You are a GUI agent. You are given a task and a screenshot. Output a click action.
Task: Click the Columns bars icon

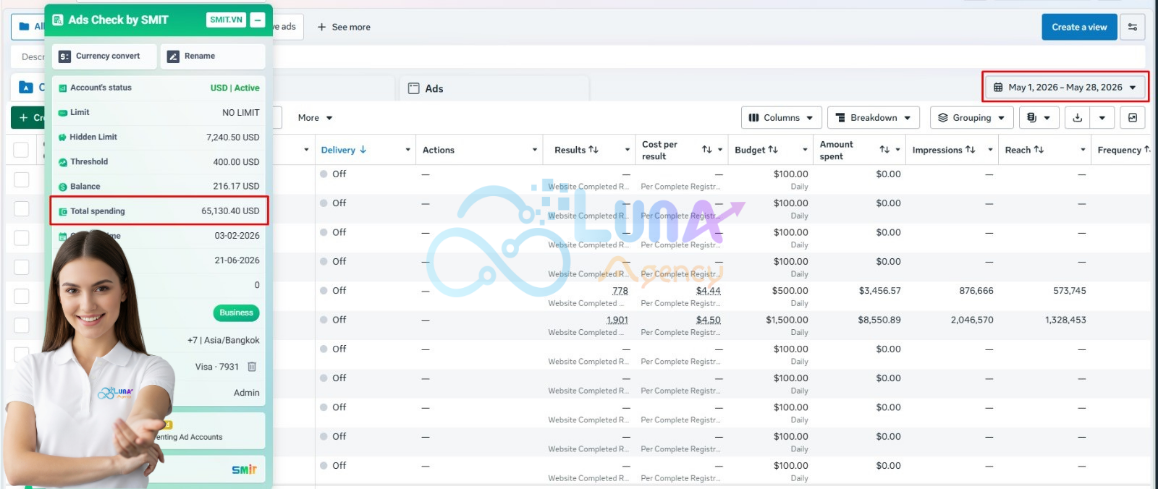point(754,117)
